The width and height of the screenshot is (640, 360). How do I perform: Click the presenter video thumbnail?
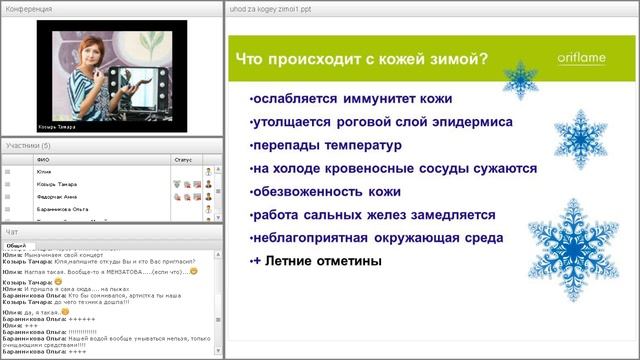coord(112,76)
